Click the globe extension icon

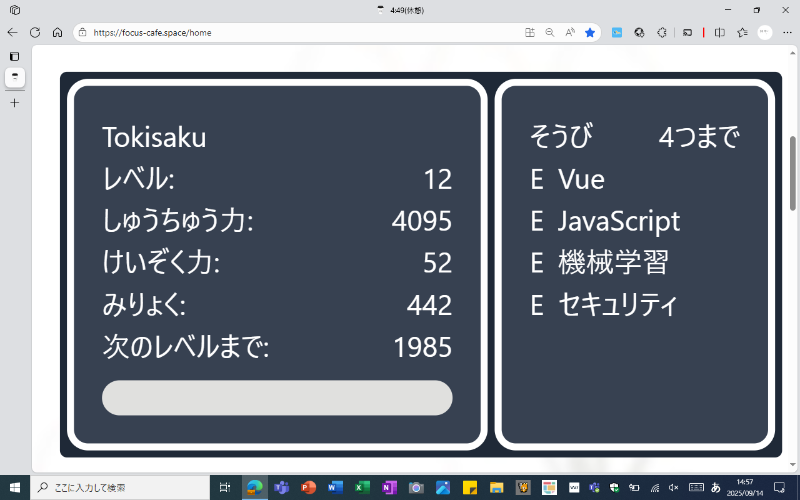point(639,33)
